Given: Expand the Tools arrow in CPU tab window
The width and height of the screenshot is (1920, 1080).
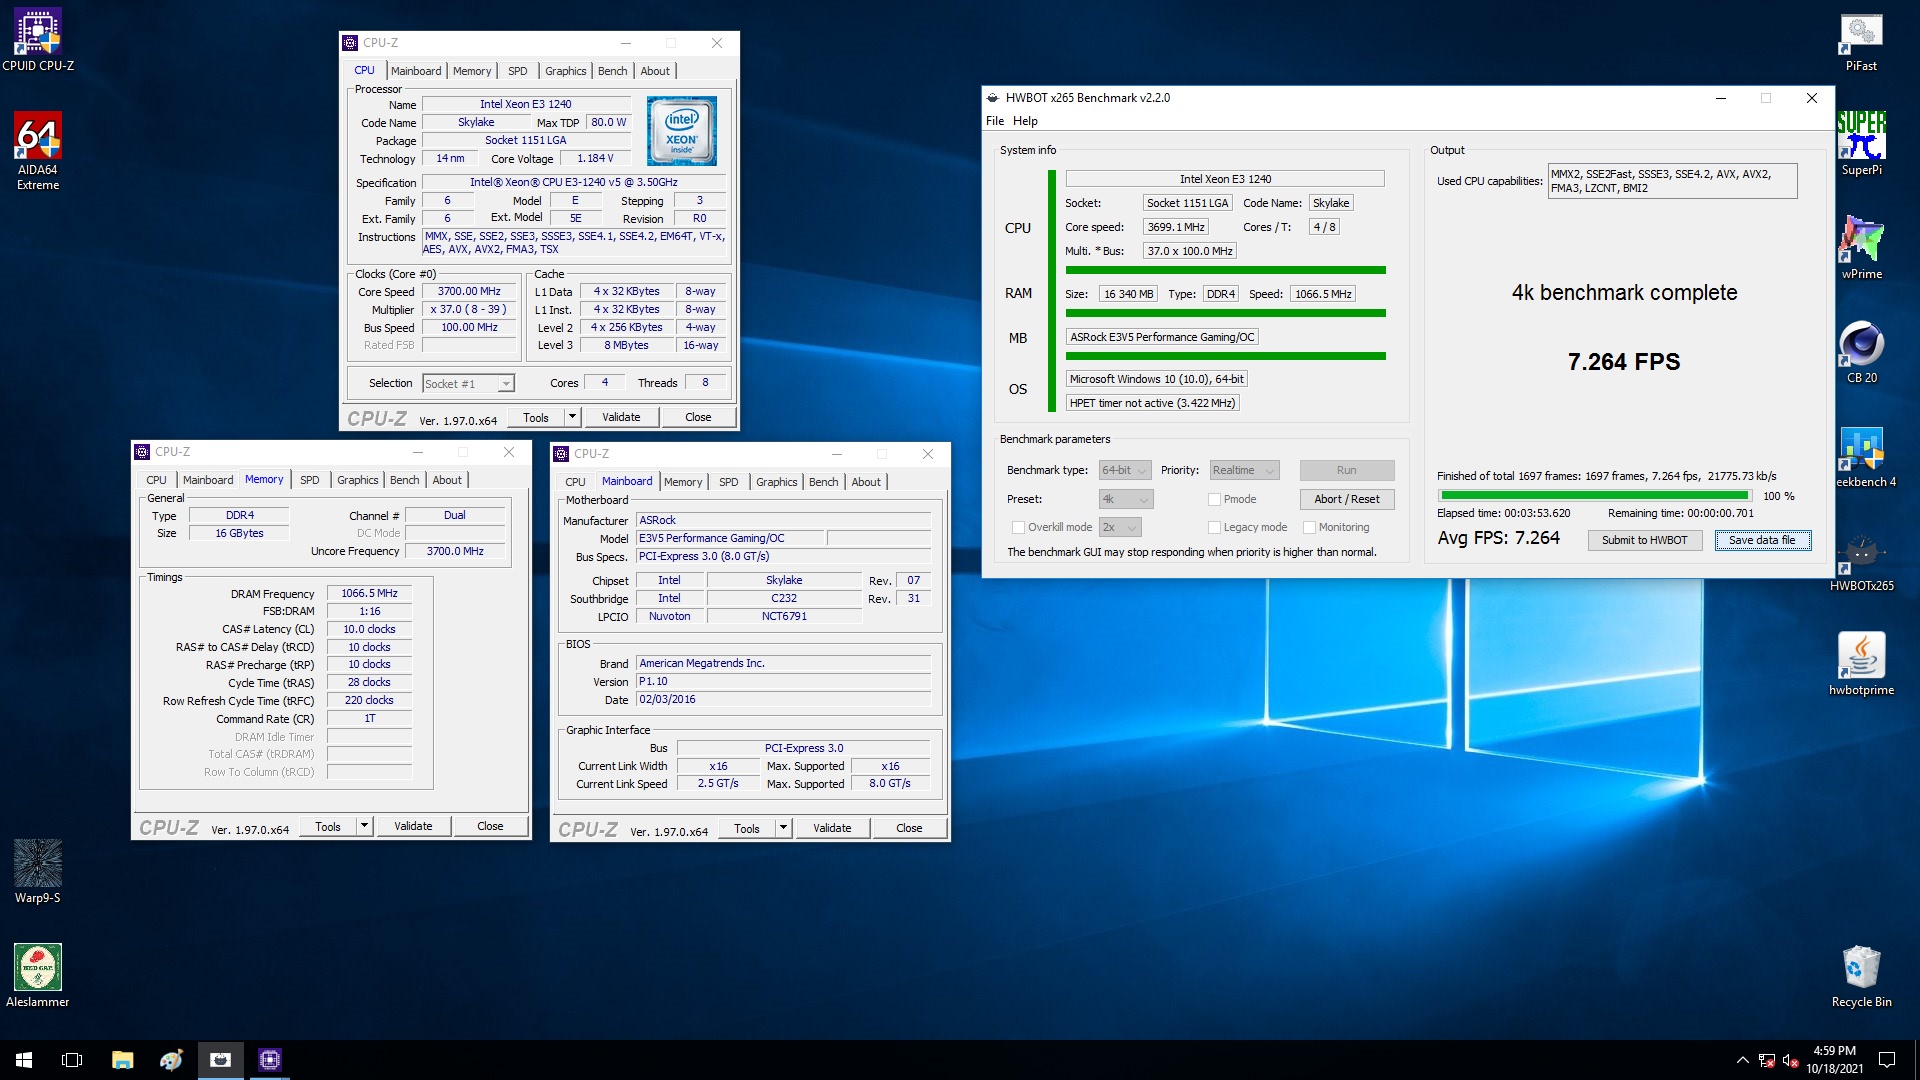Looking at the screenshot, I should (572, 417).
